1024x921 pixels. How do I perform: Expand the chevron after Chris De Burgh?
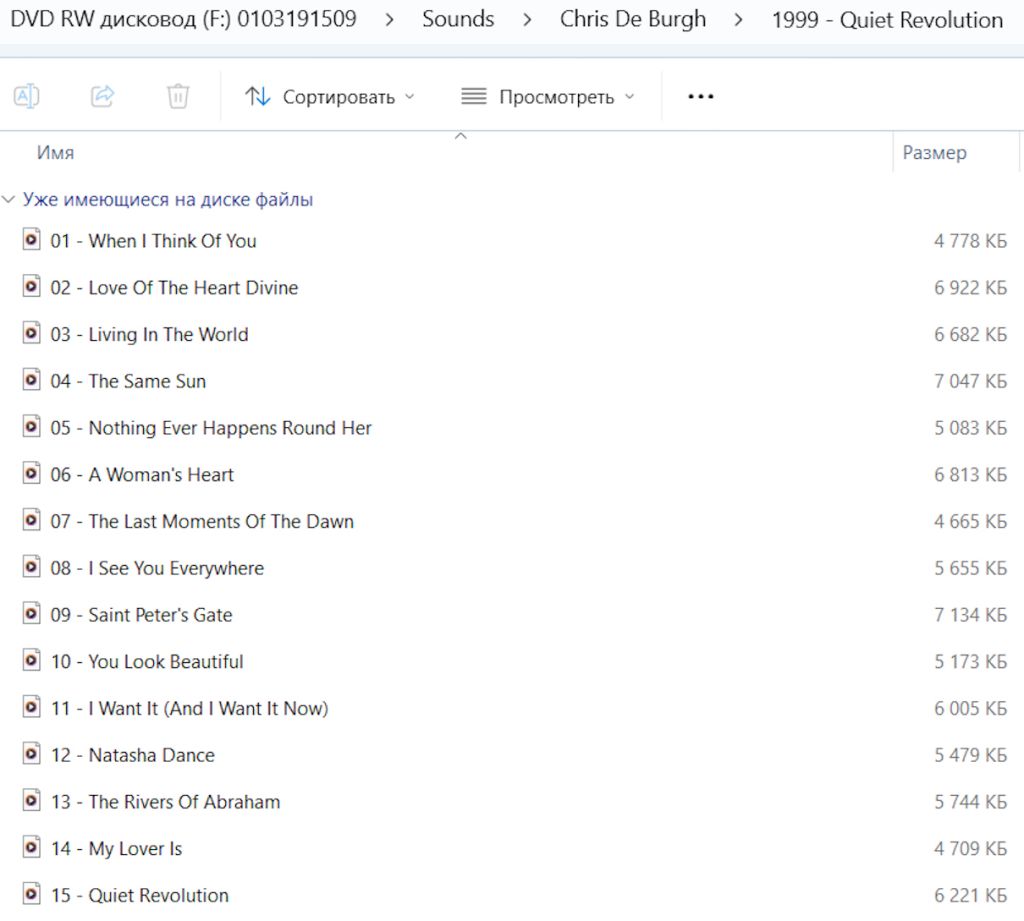tap(738, 20)
